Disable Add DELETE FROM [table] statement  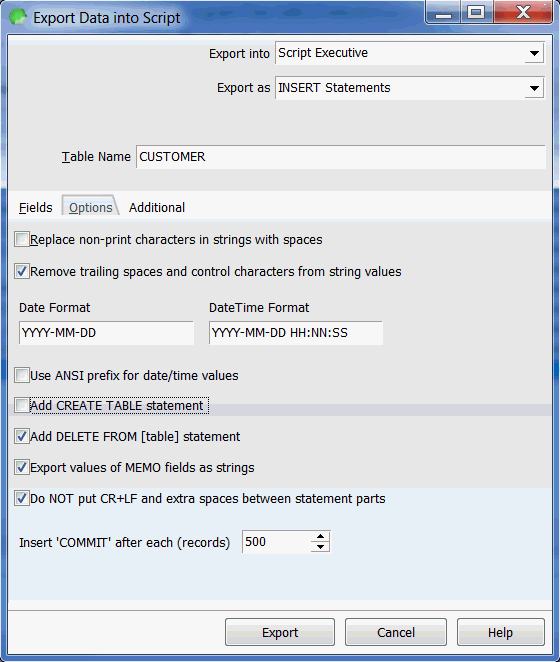pos(22,436)
